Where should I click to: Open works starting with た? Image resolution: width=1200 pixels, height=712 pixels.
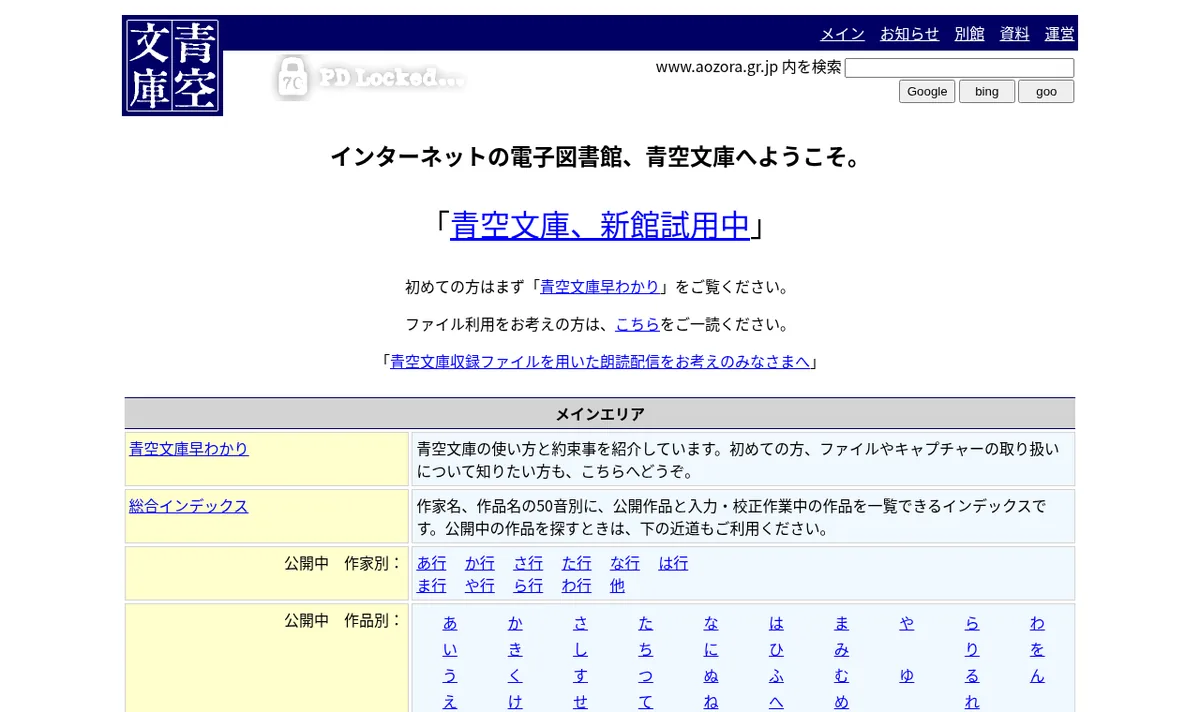tap(646, 623)
